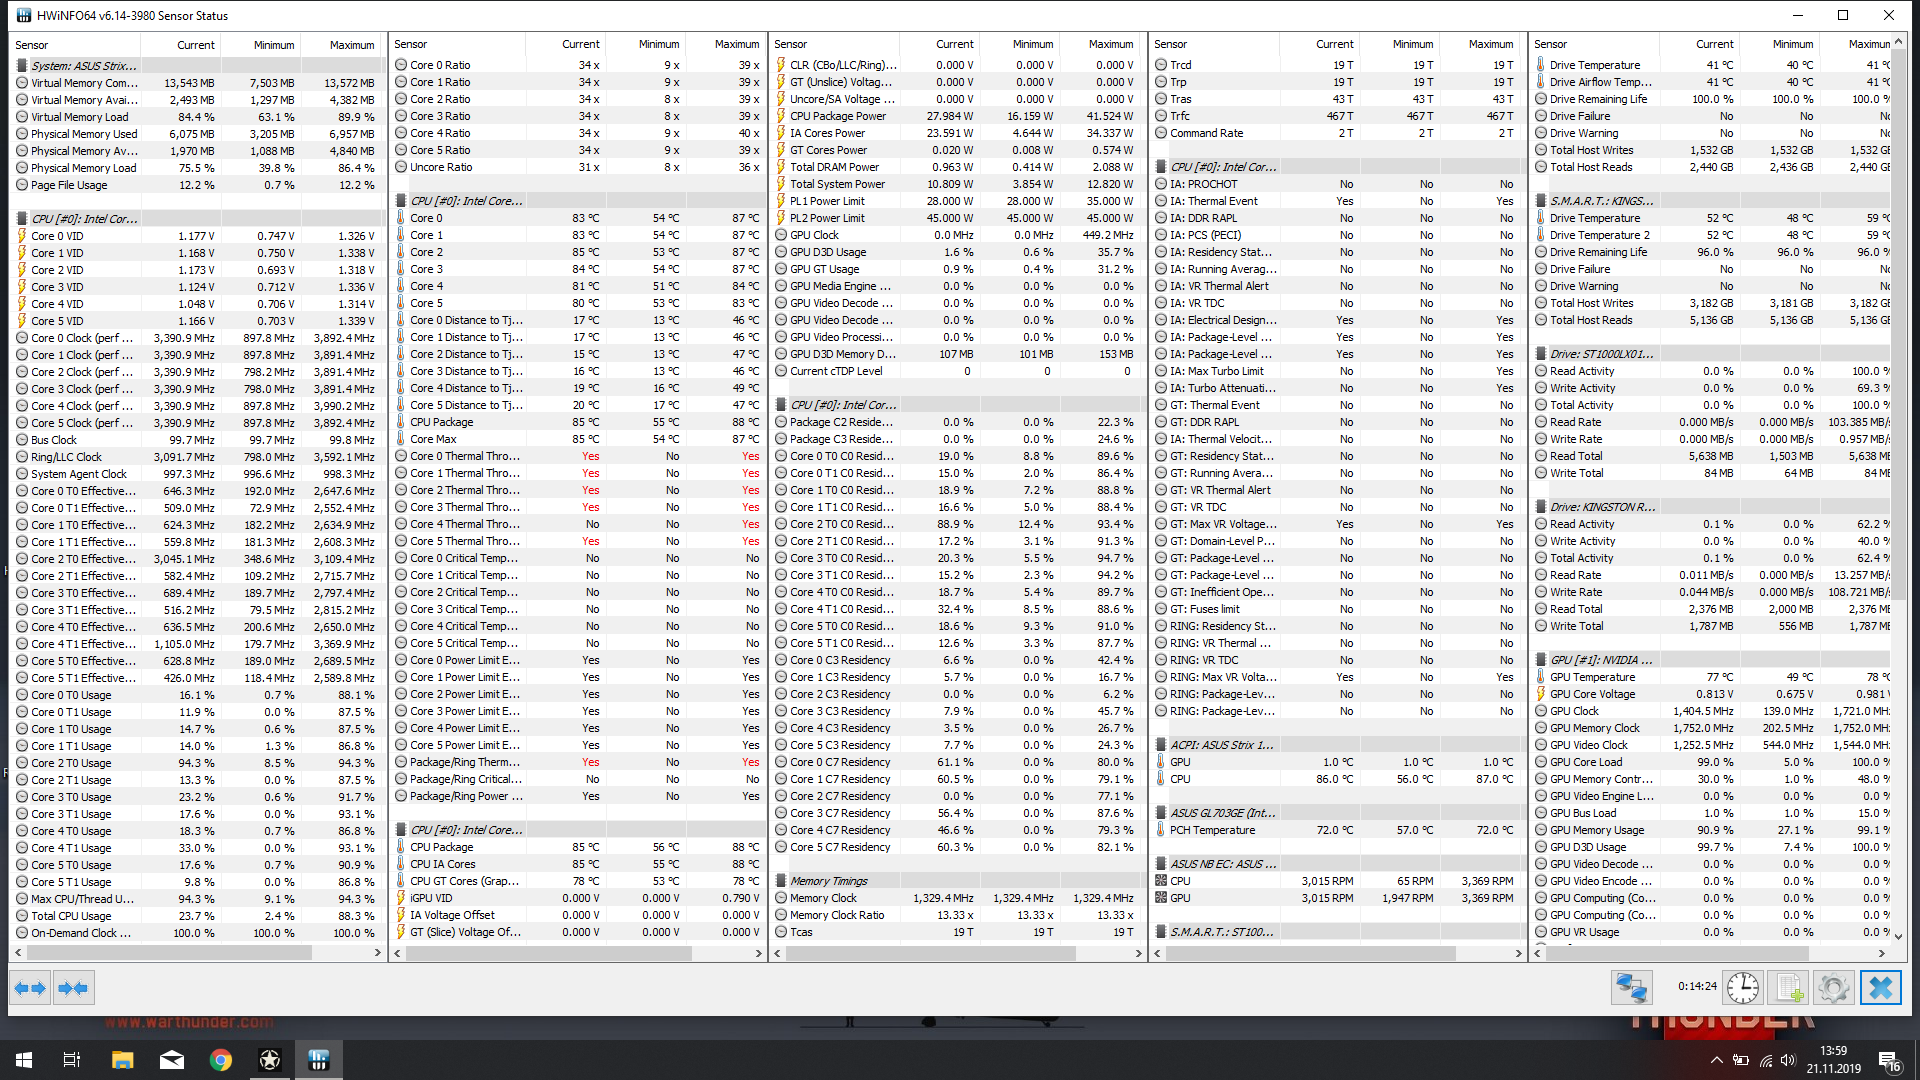Click the lightning icon beside Core 0 VID
This screenshot has width=1920, height=1080.
(22, 236)
